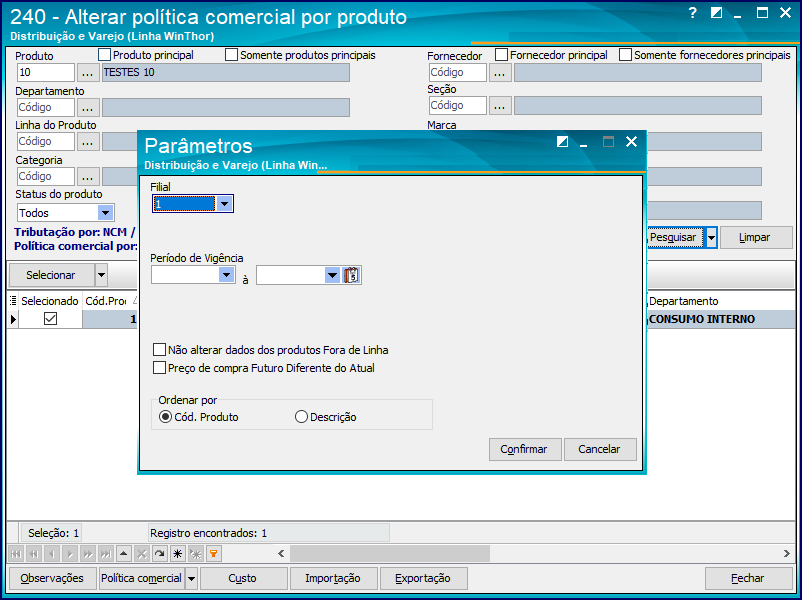
Task: Enable Não alterar dados dos produtos Fora de Linha
Action: click(x=160, y=350)
